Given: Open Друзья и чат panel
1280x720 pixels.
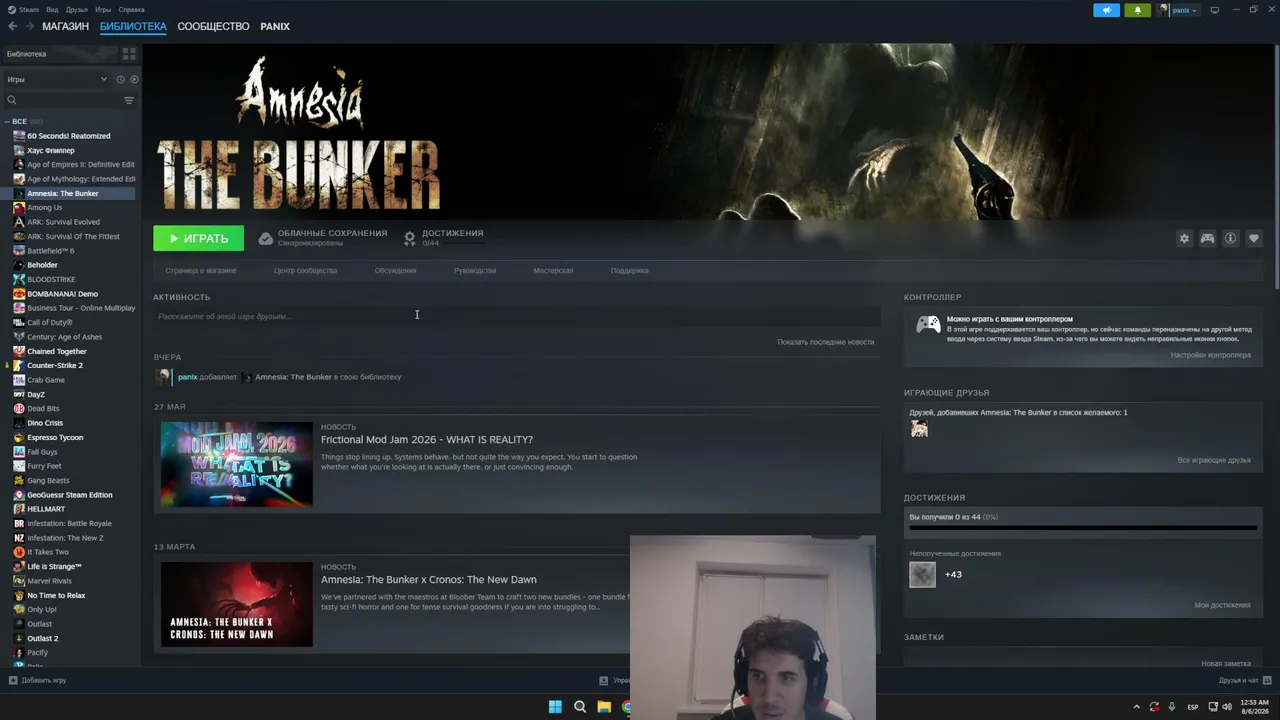Looking at the screenshot, I should [1244, 680].
